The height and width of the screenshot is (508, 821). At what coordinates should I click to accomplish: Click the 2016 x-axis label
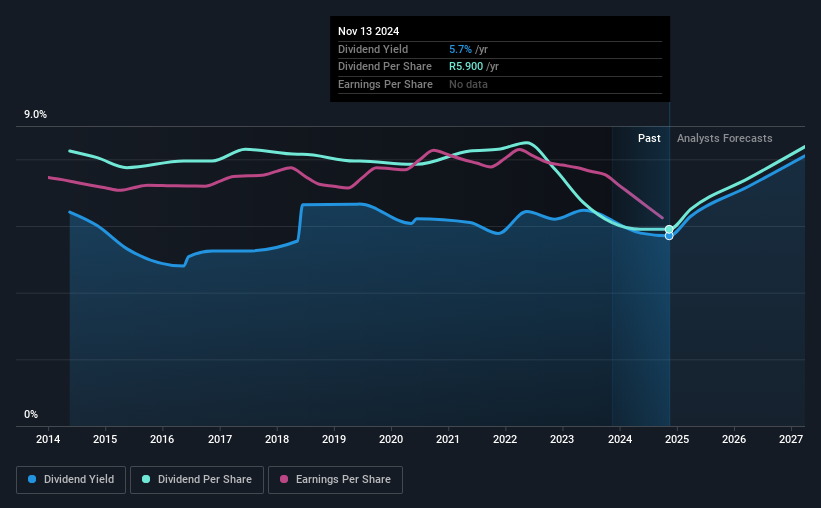pos(162,439)
